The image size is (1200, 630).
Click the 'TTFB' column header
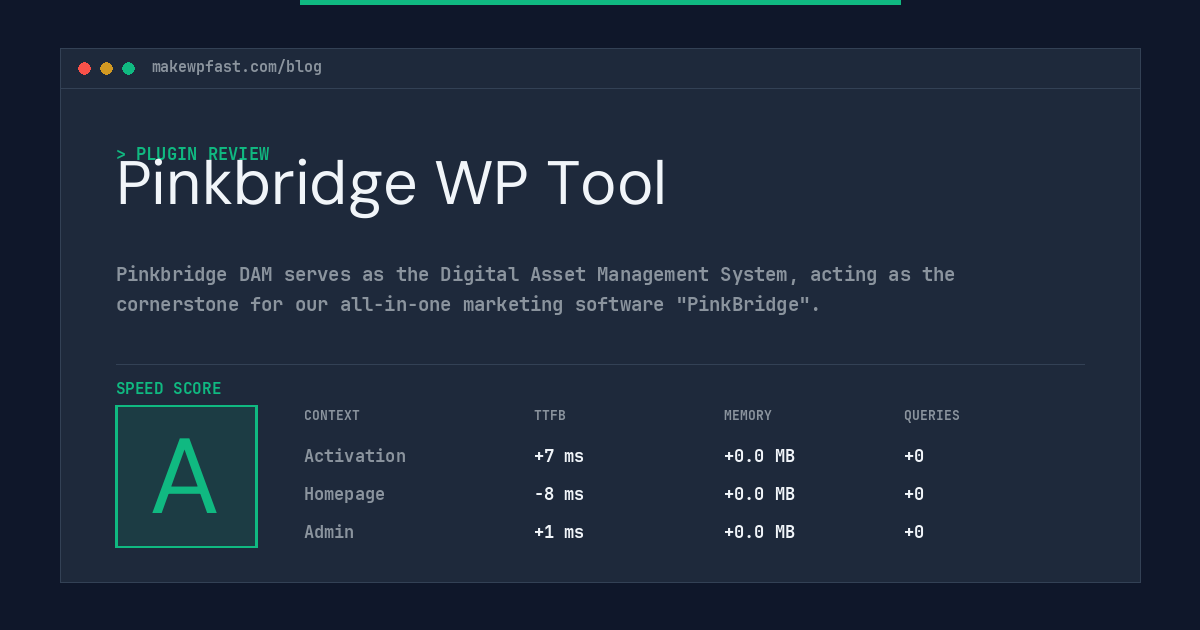point(550,416)
